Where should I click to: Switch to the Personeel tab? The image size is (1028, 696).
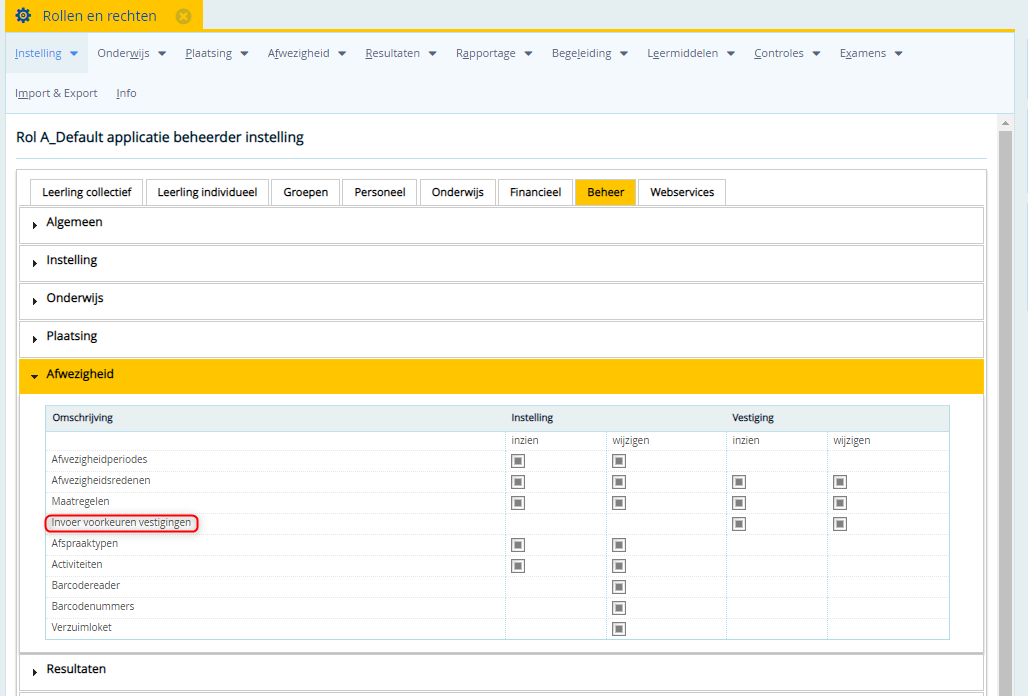tap(380, 192)
